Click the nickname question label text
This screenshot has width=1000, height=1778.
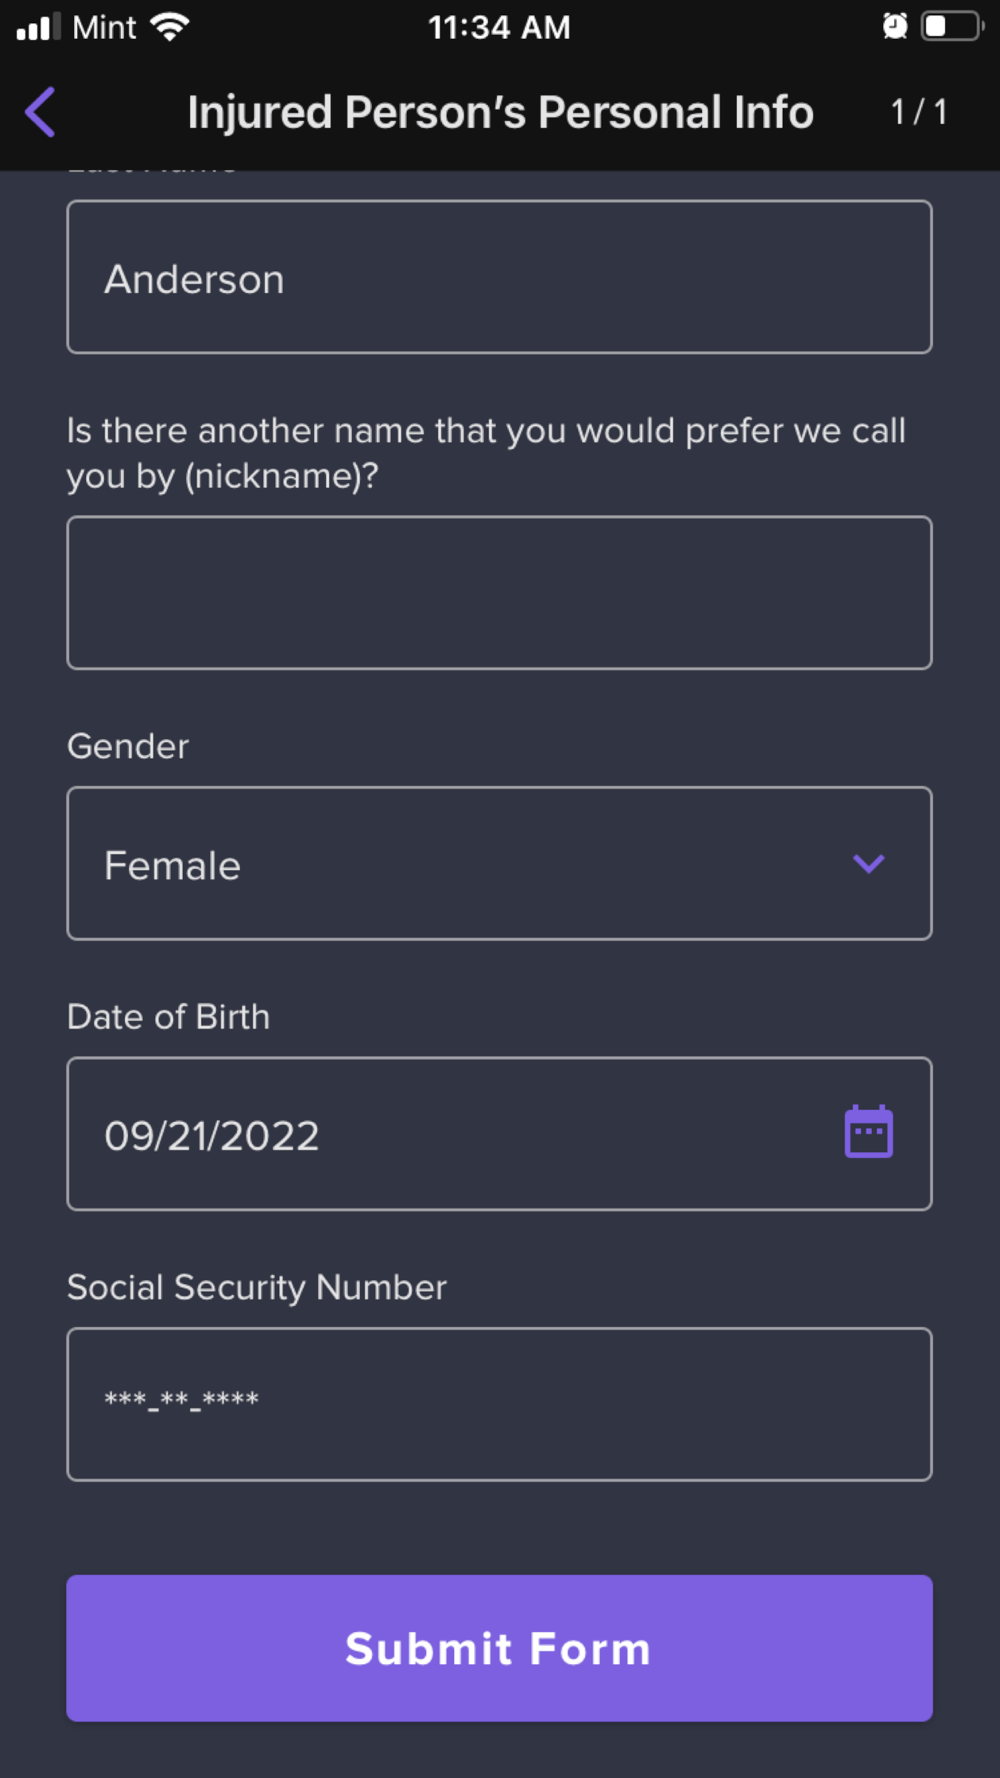(486, 453)
